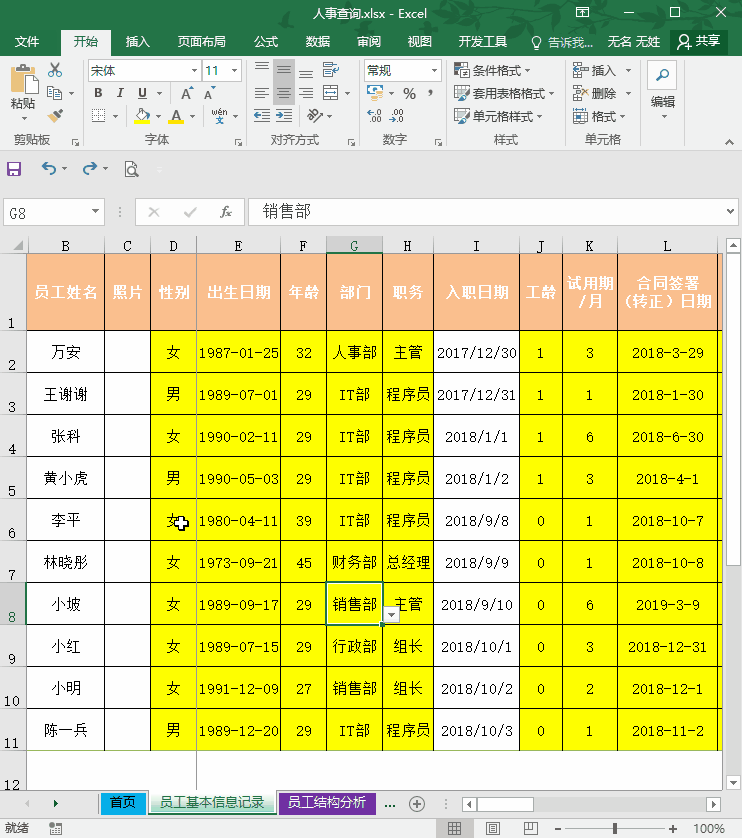This screenshot has width=742, height=838.
Task: Switch to the 数据 tab
Action: tap(318, 42)
